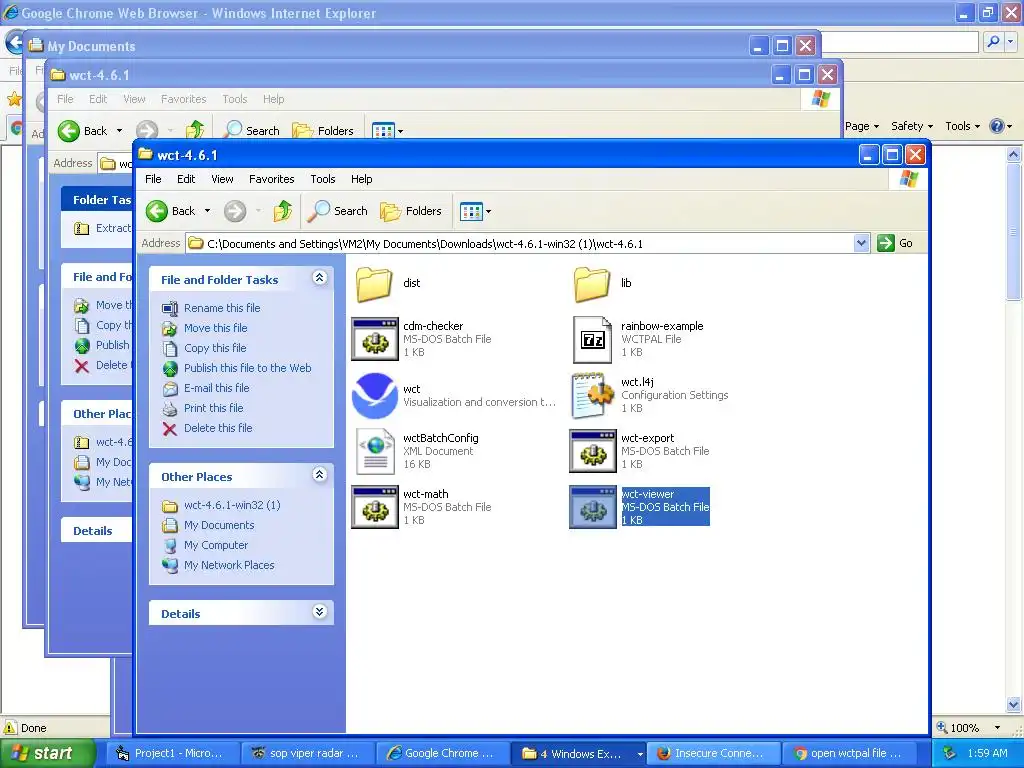Click the Go button beside address bar
The height and width of the screenshot is (768, 1024).
[x=895, y=244]
